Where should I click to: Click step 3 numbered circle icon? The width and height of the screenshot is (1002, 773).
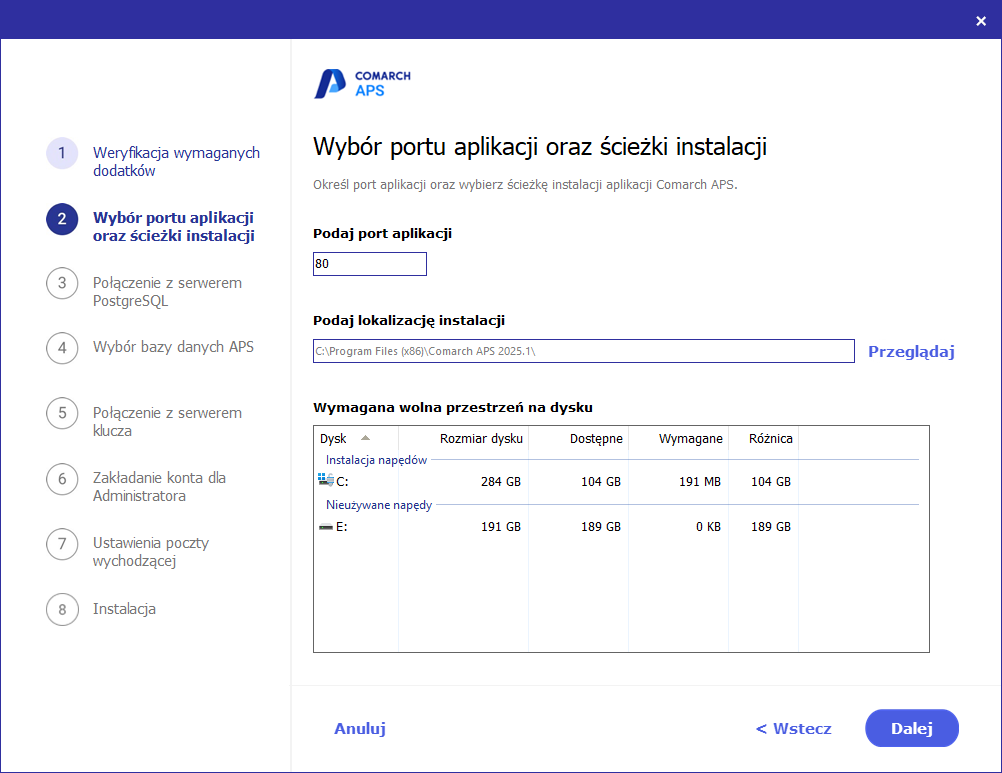61,284
